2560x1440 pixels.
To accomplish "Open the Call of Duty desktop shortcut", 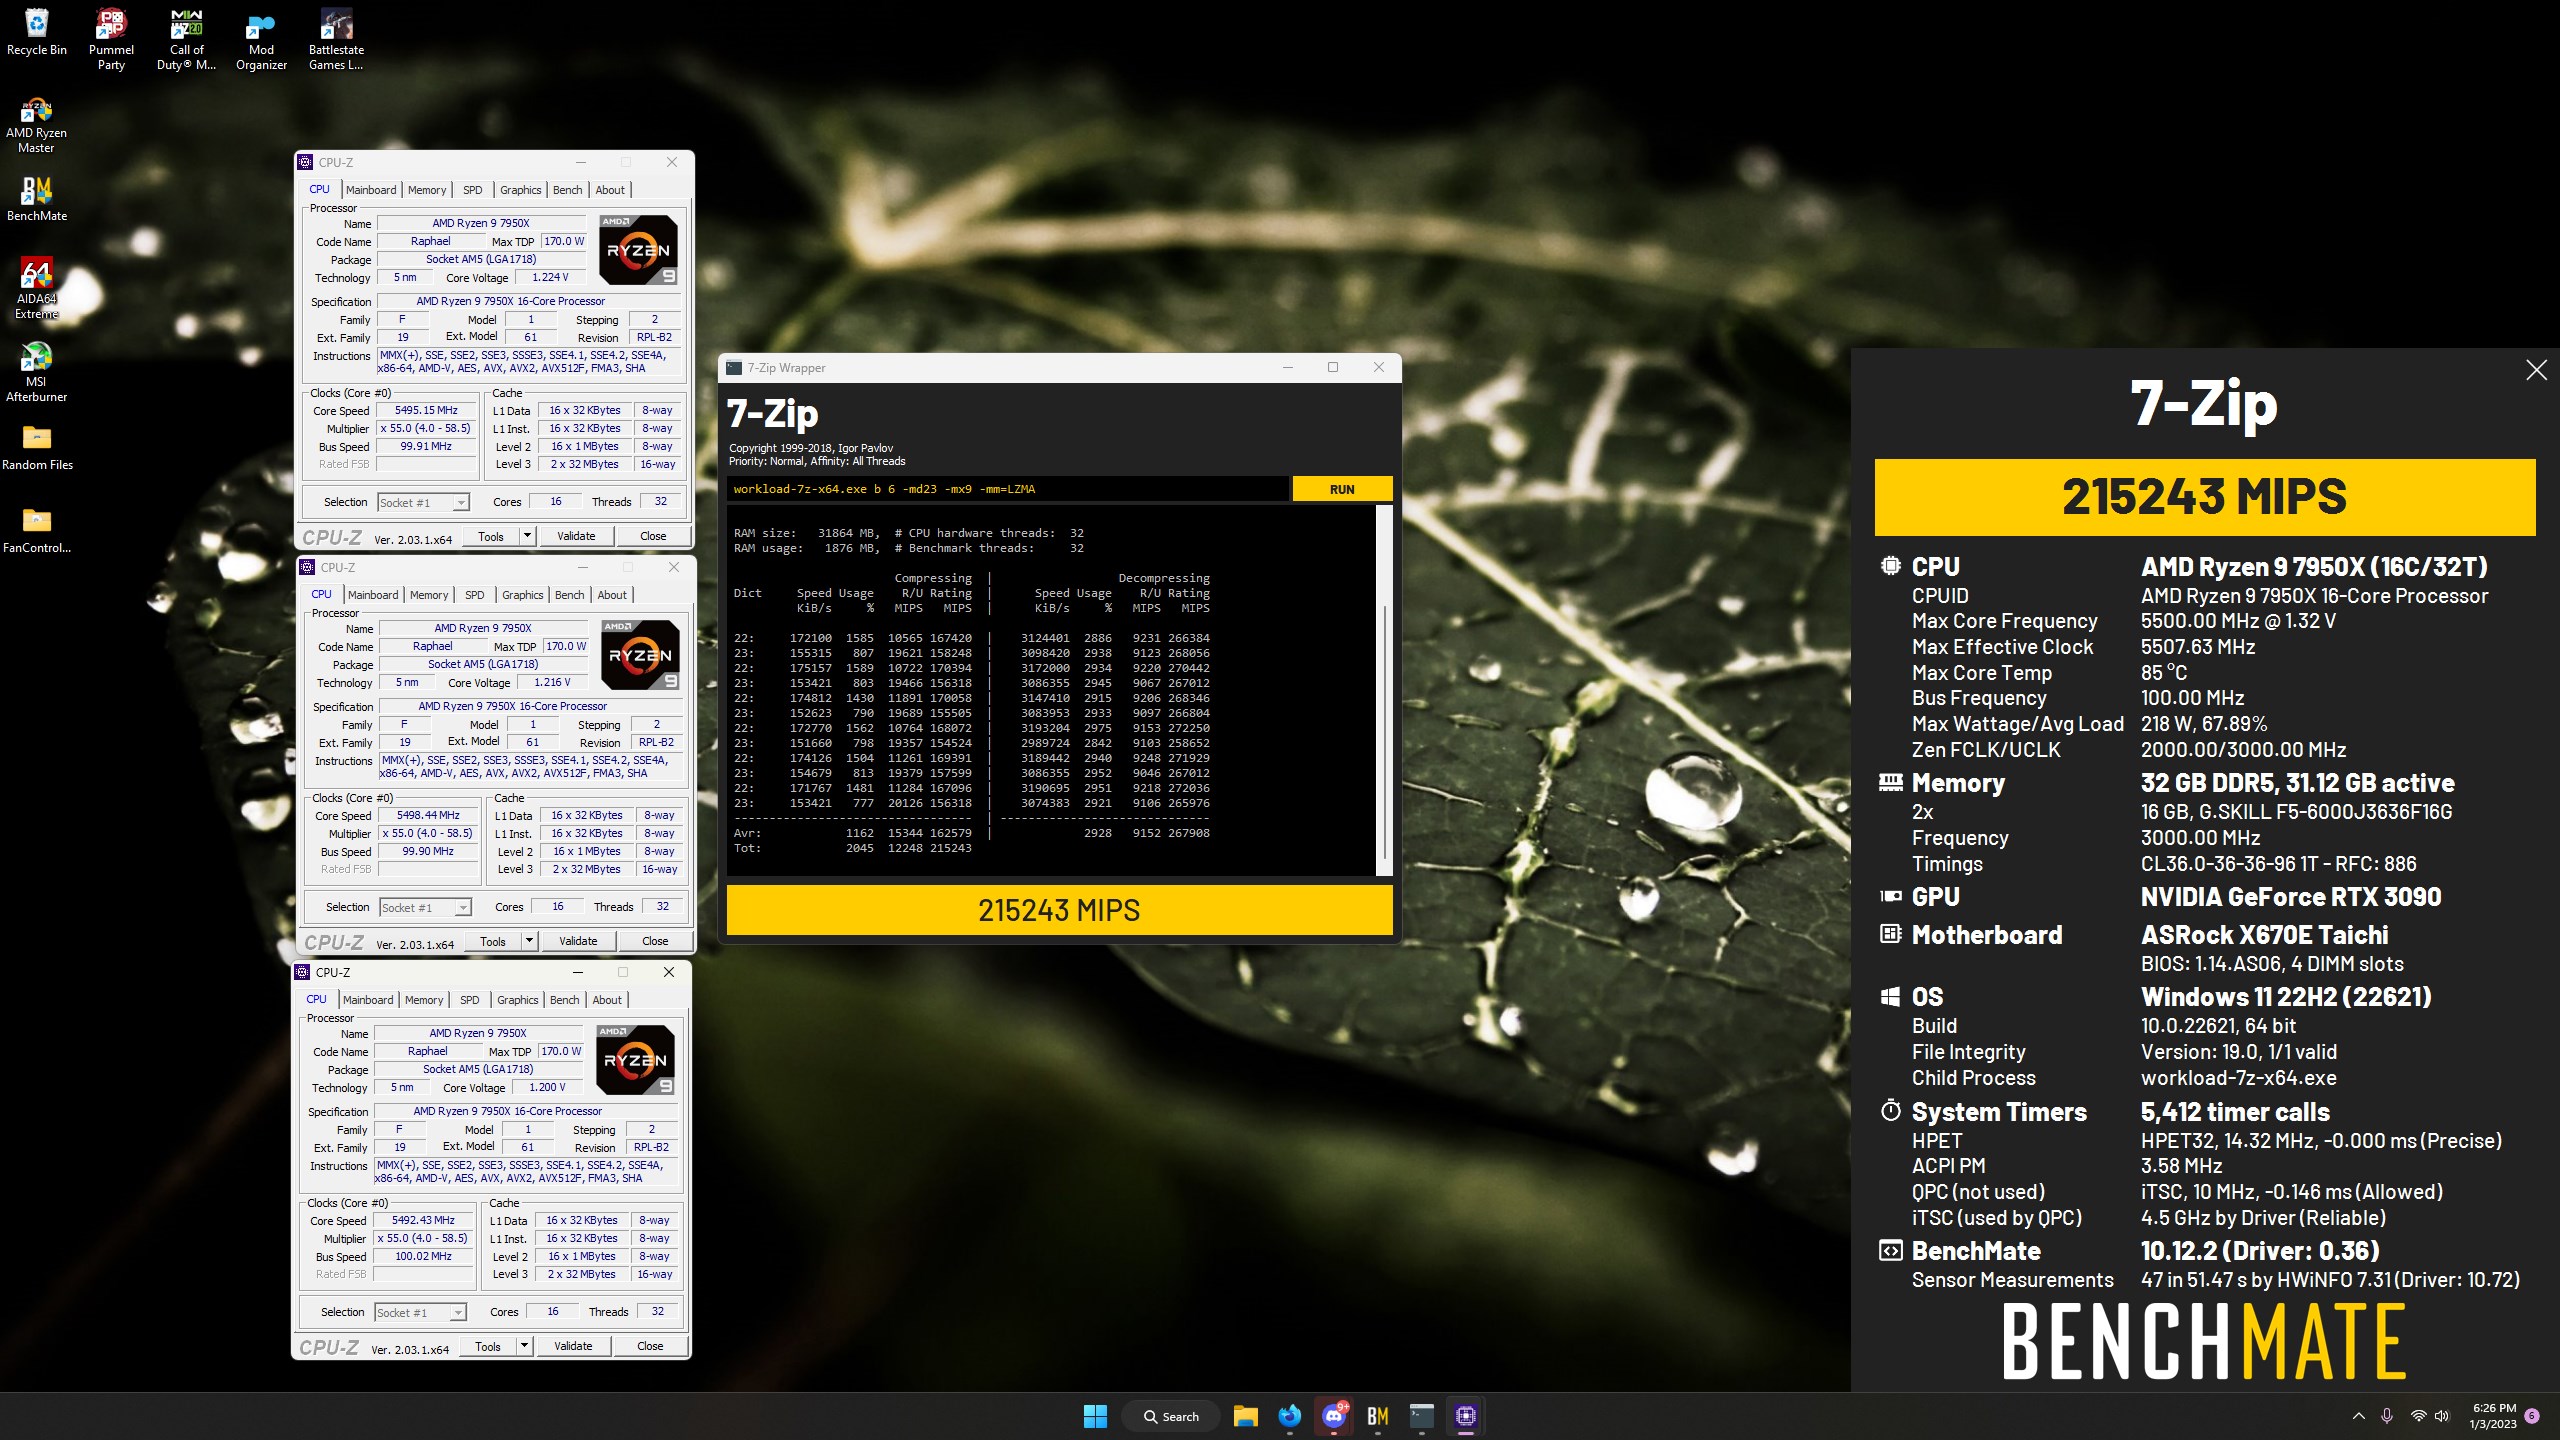I will (186, 40).
